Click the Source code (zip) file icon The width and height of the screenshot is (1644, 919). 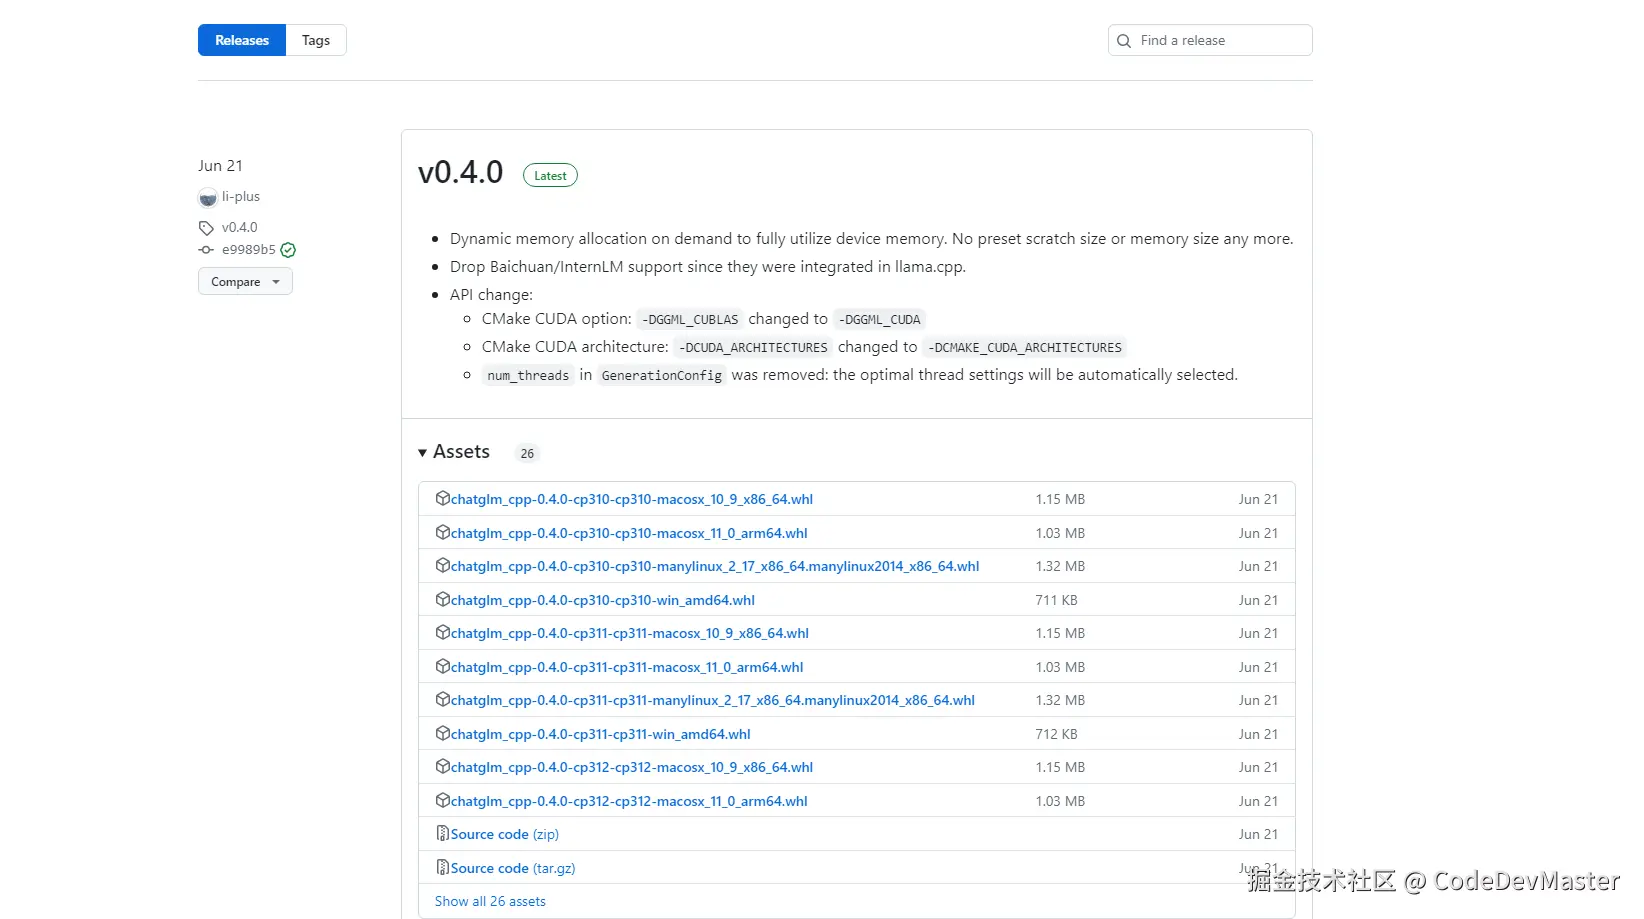coord(442,834)
